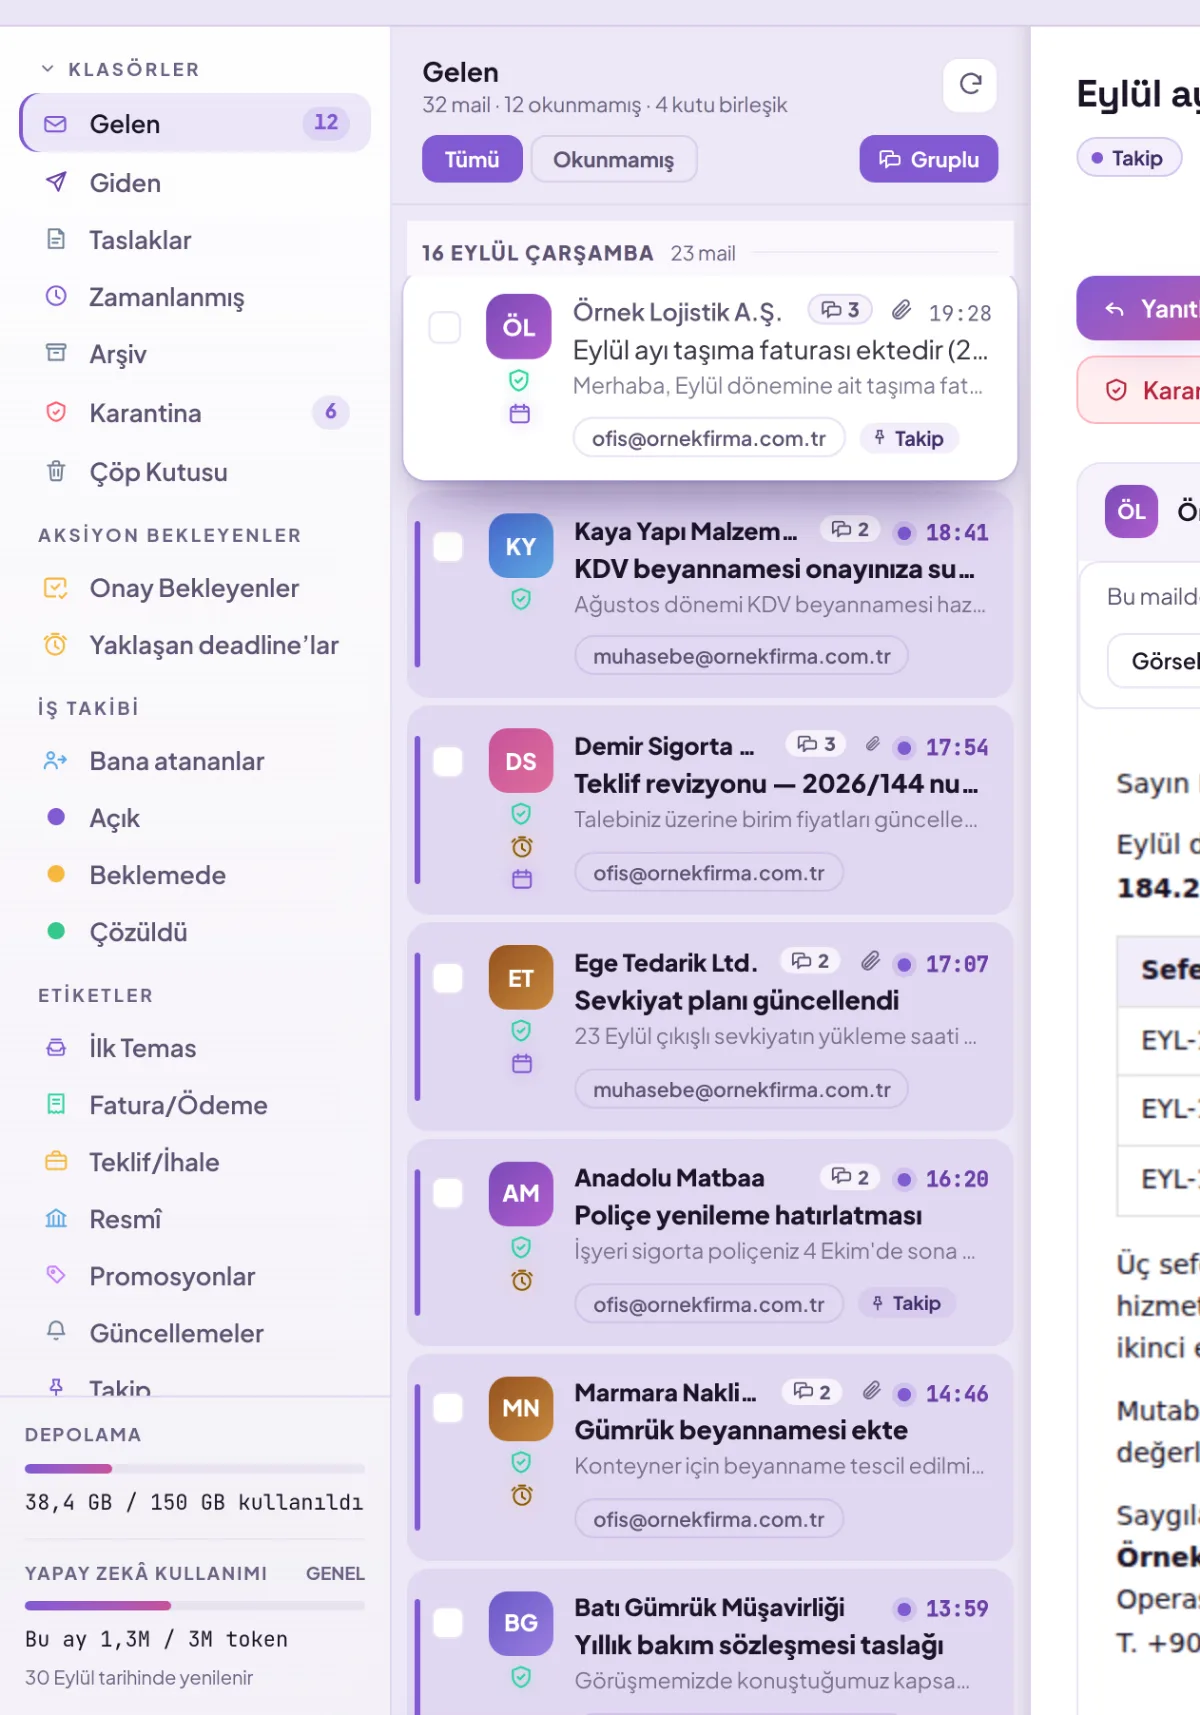The image size is (1200, 1715).
Task: Click the Yanıt reply button
Action: (x=1139, y=309)
